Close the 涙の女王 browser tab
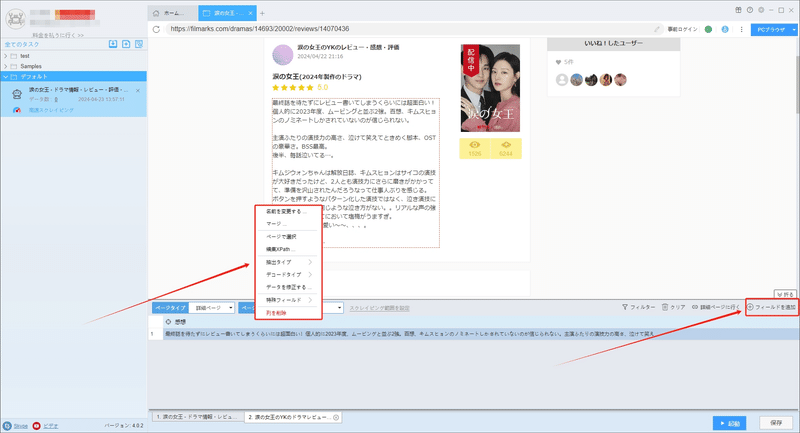This screenshot has height=433, width=800. tap(251, 13)
